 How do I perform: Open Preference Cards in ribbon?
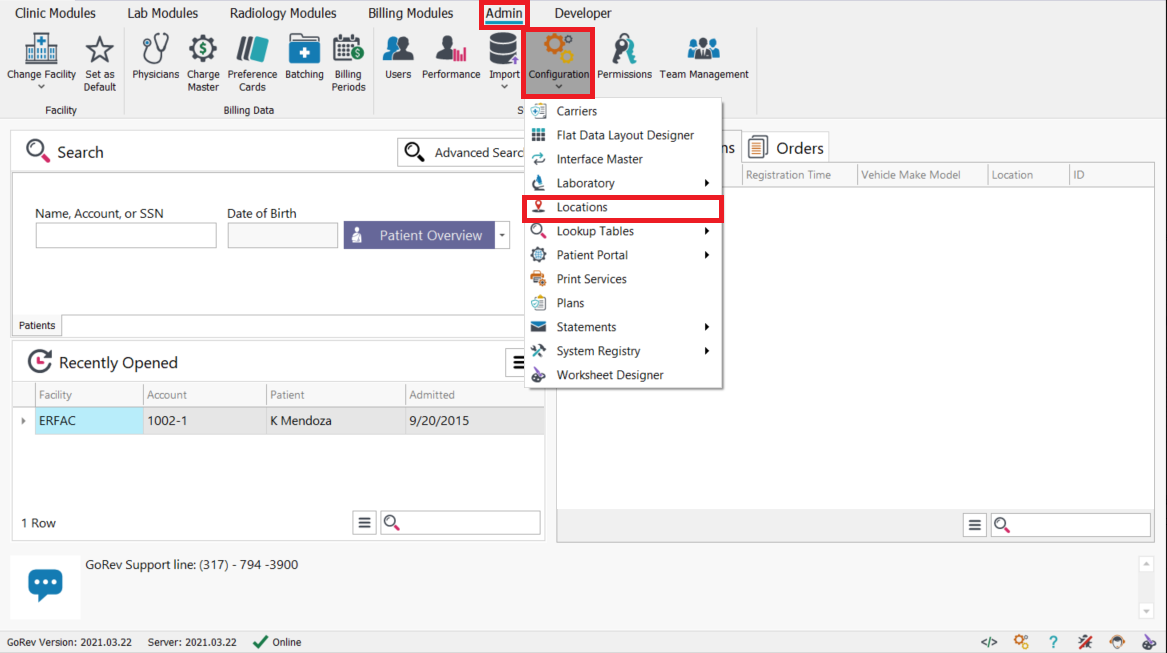(x=252, y=60)
